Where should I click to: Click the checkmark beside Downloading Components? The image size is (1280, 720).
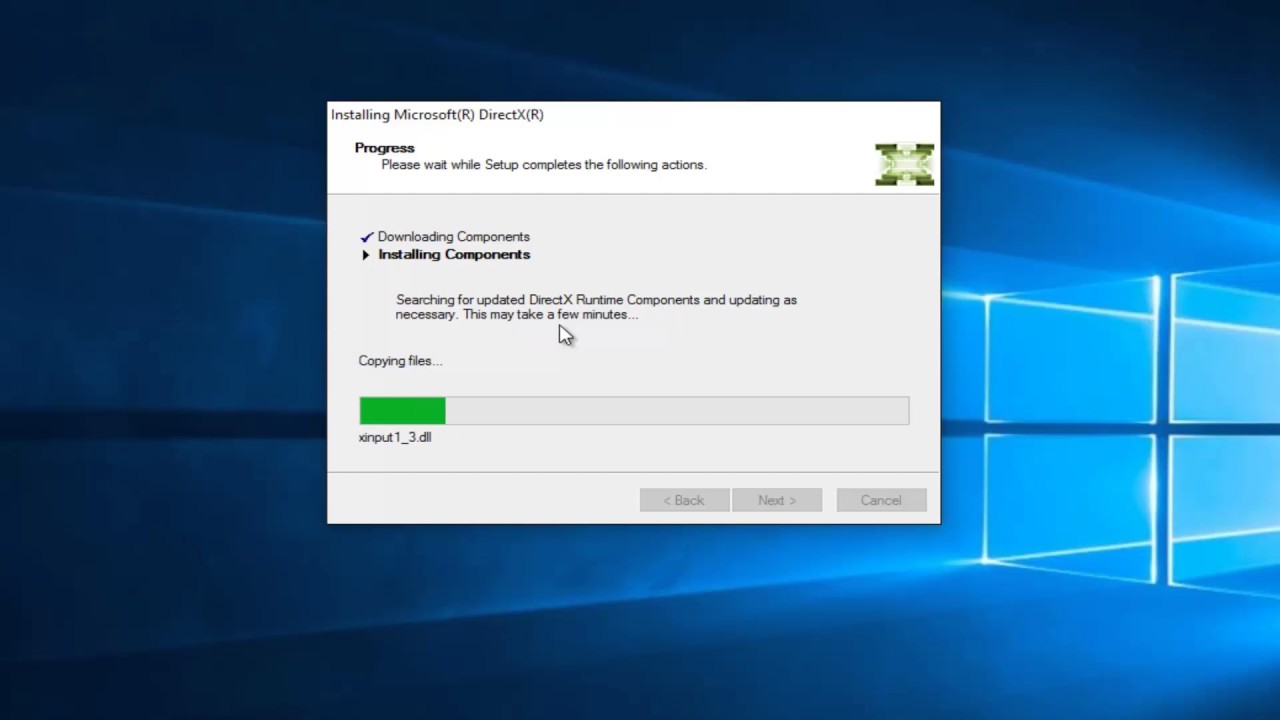pos(366,237)
